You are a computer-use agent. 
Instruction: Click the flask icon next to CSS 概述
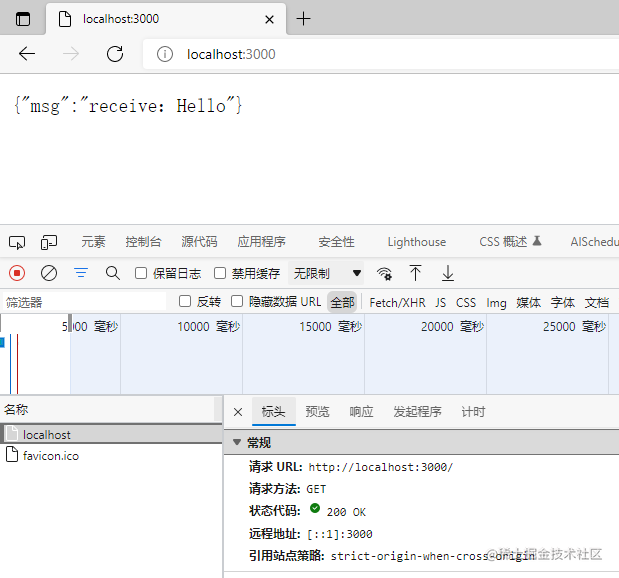(537, 240)
